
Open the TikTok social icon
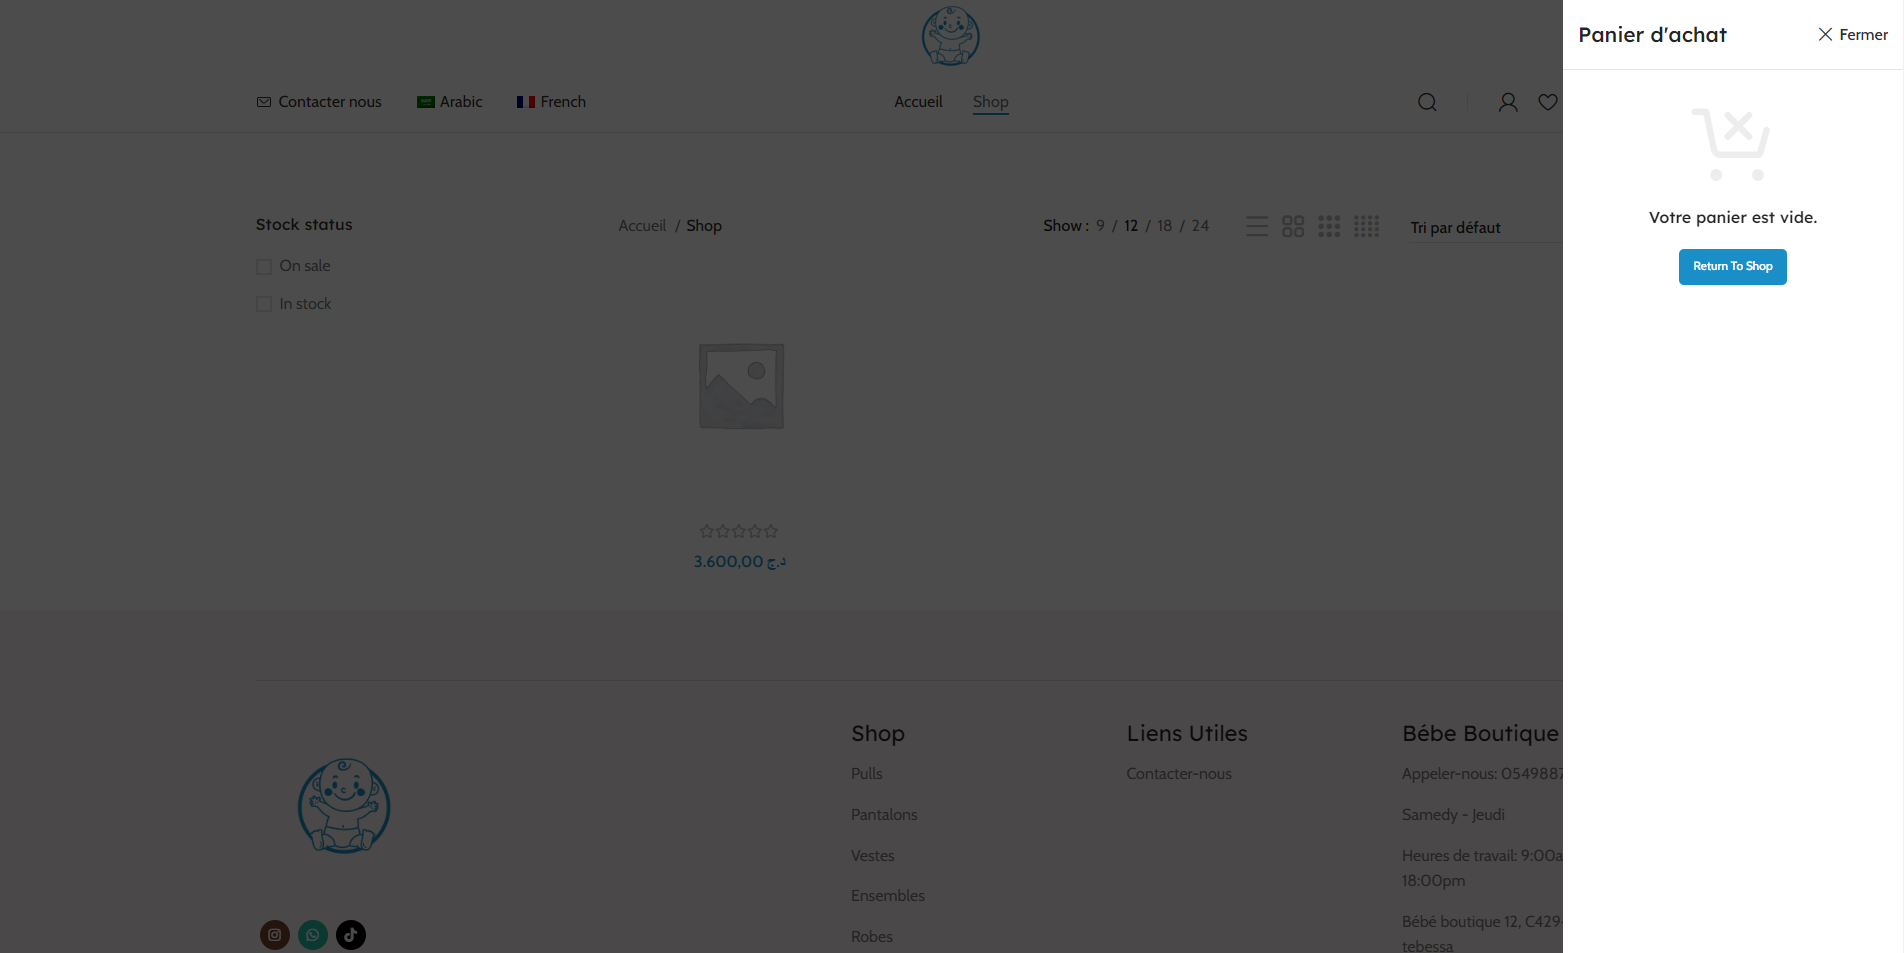click(x=350, y=935)
